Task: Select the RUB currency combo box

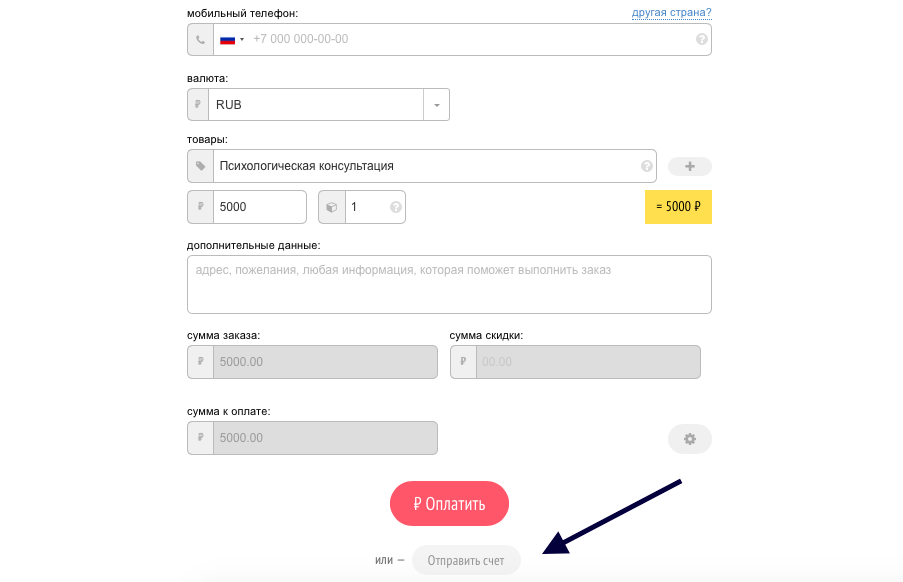Action: pos(318,105)
